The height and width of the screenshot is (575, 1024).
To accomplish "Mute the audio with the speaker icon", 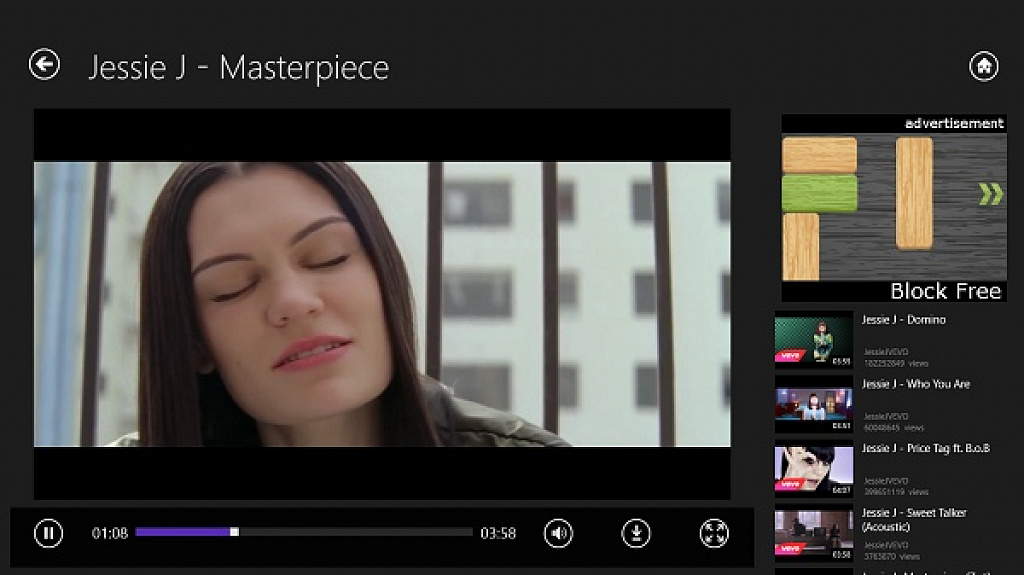I will click(x=558, y=533).
